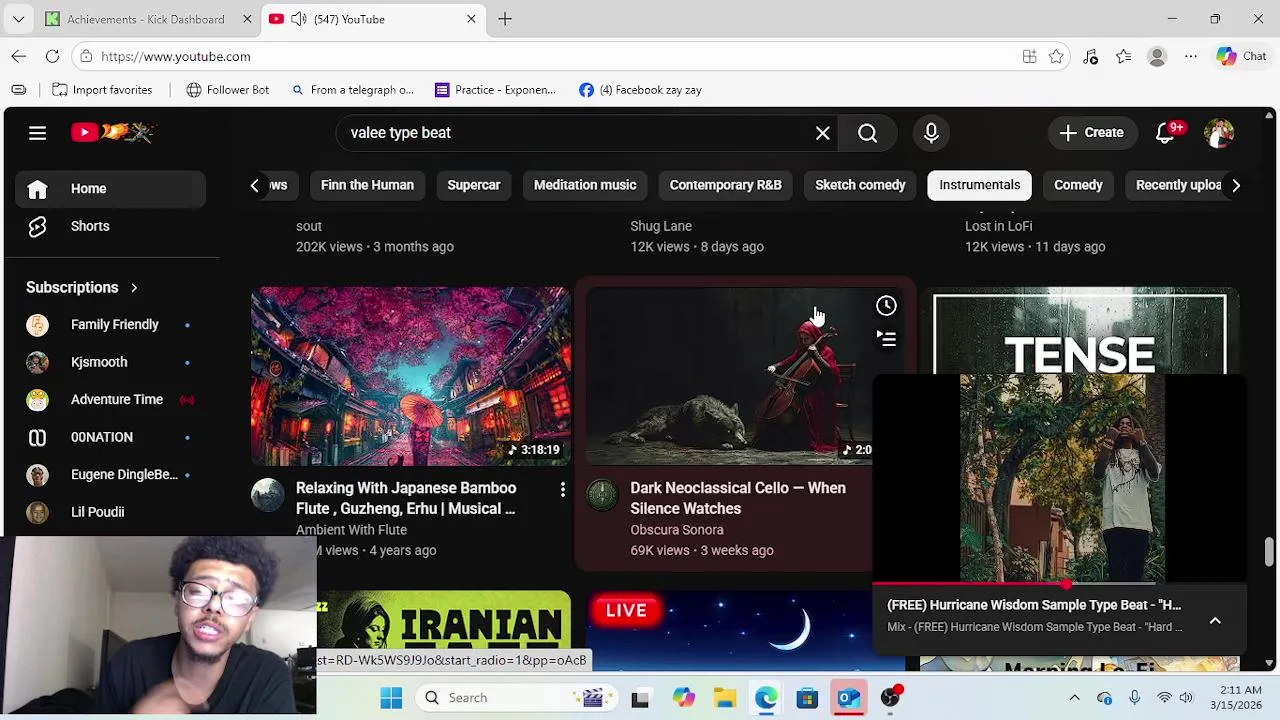This screenshot has height=720, width=1280.
Task: Select the Instrumentals chip
Action: (980, 185)
